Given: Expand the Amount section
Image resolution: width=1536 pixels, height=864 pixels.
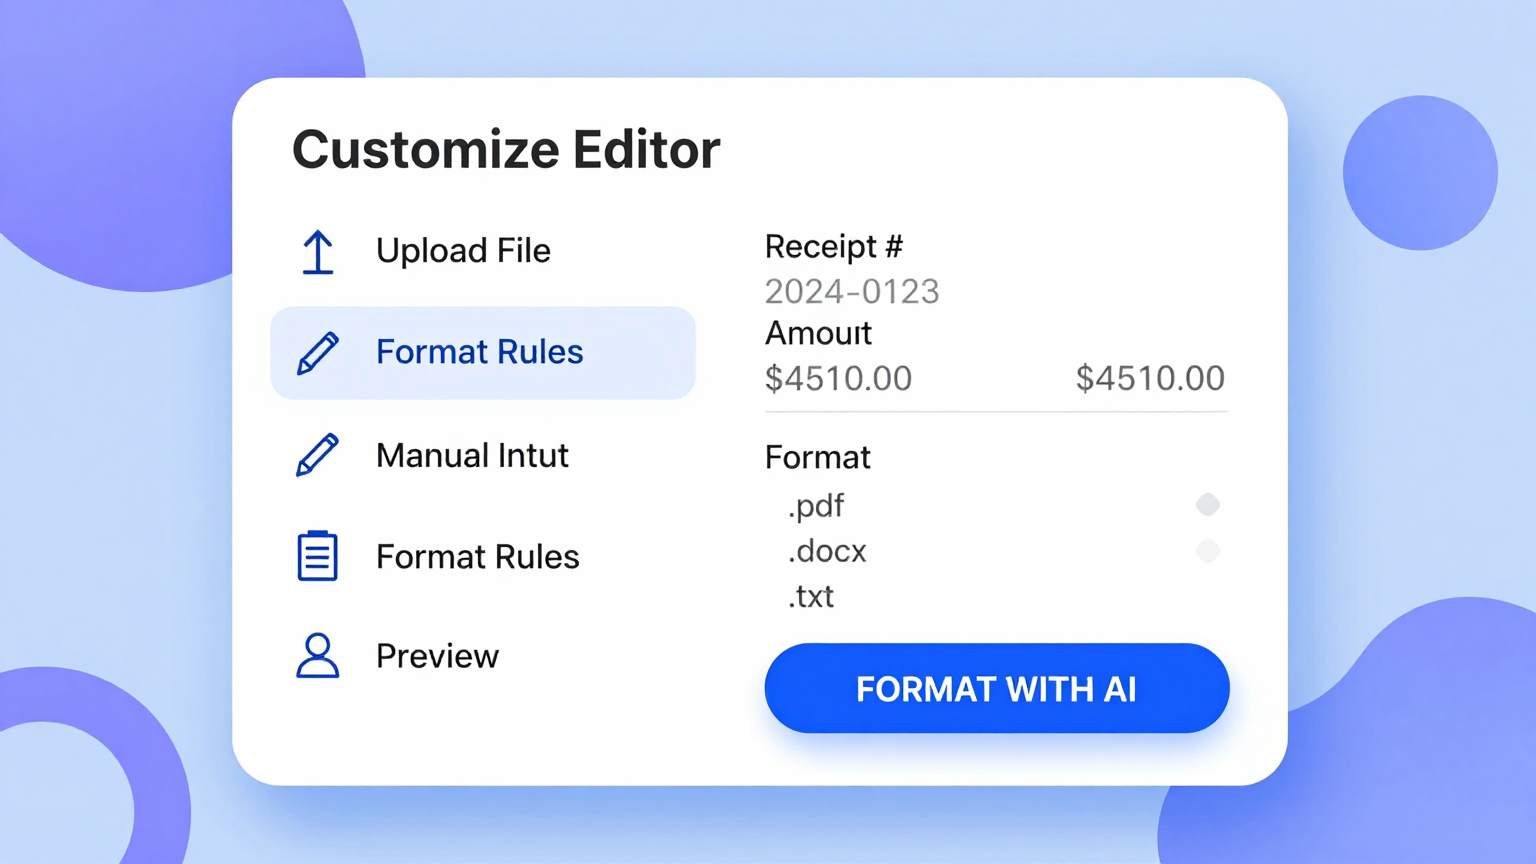Looking at the screenshot, I should 818,333.
